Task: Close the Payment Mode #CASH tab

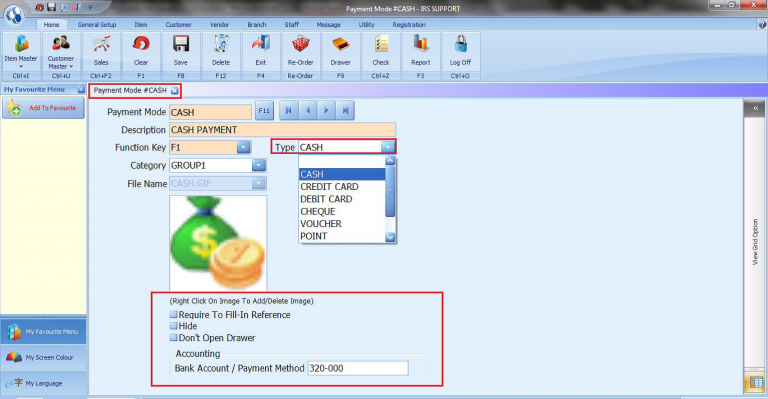Action: pyautogui.click(x=174, y=91)
